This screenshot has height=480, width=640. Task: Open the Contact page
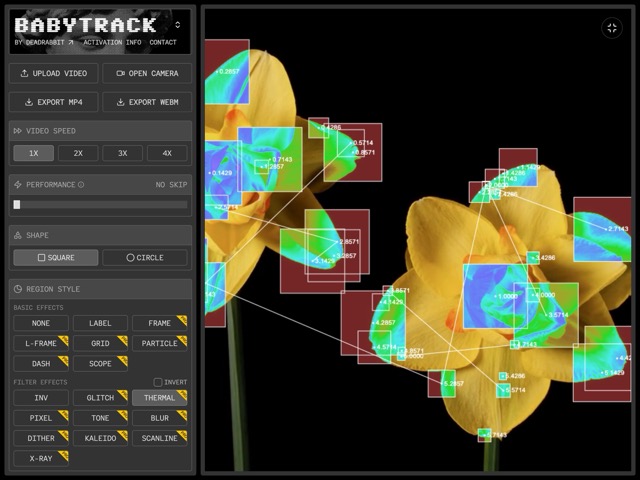tap(163, 43)
